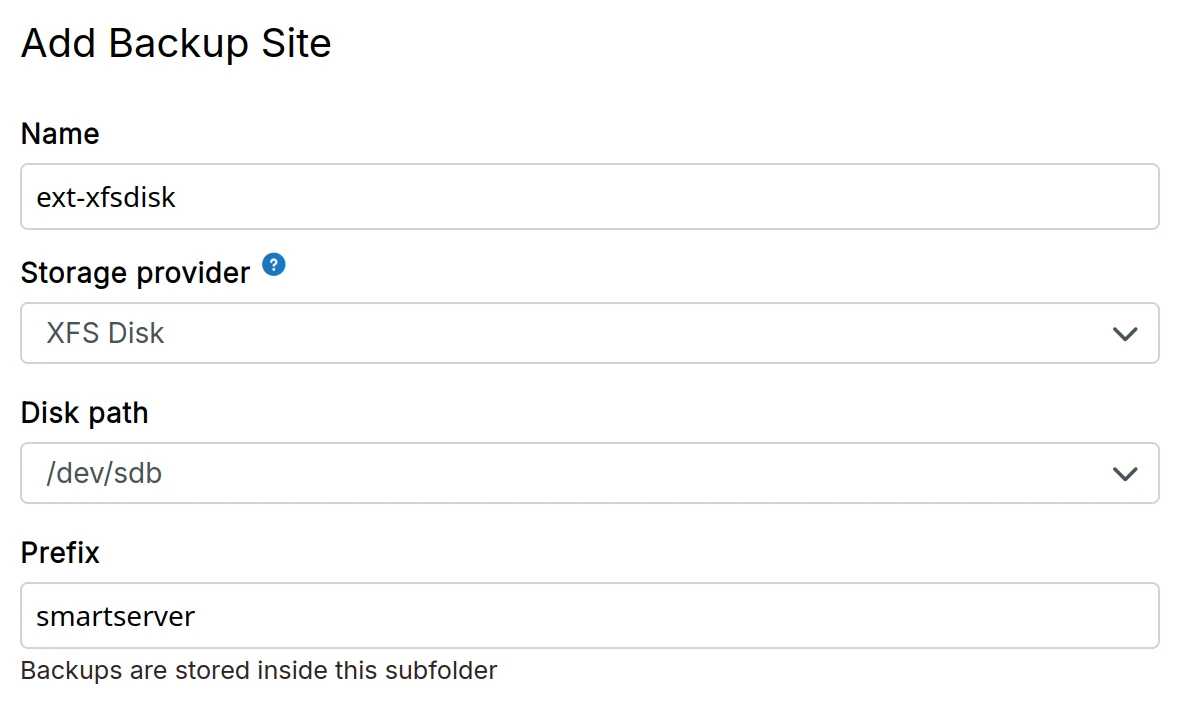1179x703 pixels.
Task: Click the Storage provider chevron arrow
Action: (1125, 334)
